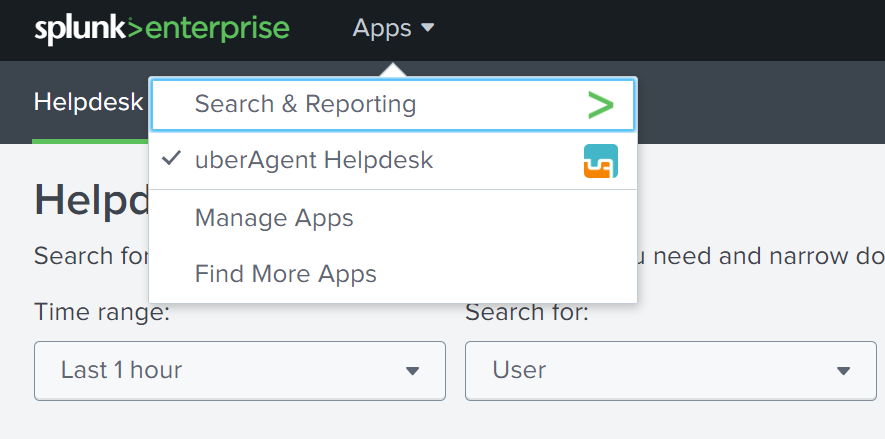Click the Splunk Enterprise logo
This screenshot has width=885, height=439.
tap(162, 29)
